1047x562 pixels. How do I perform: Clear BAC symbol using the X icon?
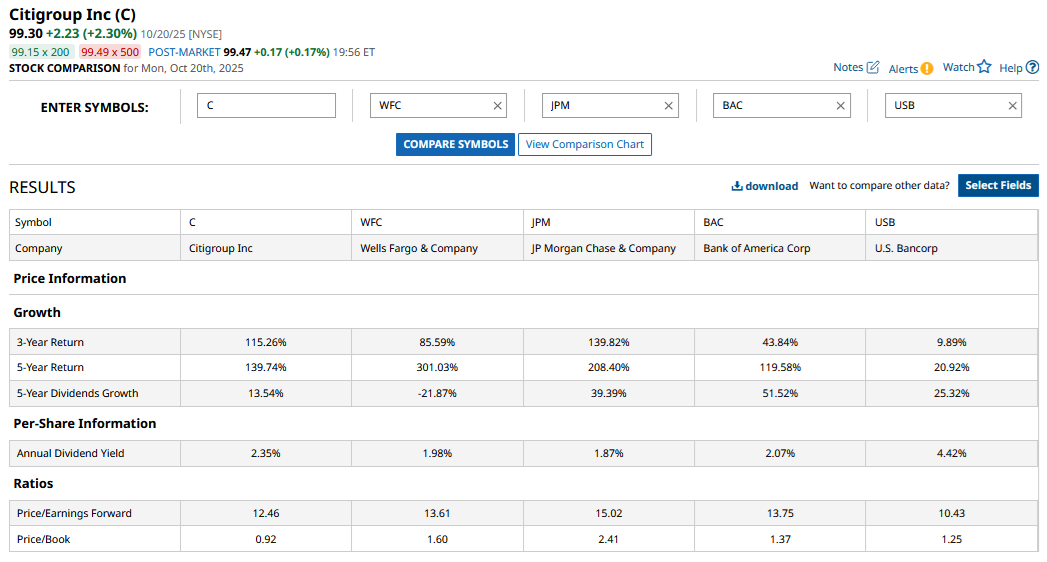841,106
